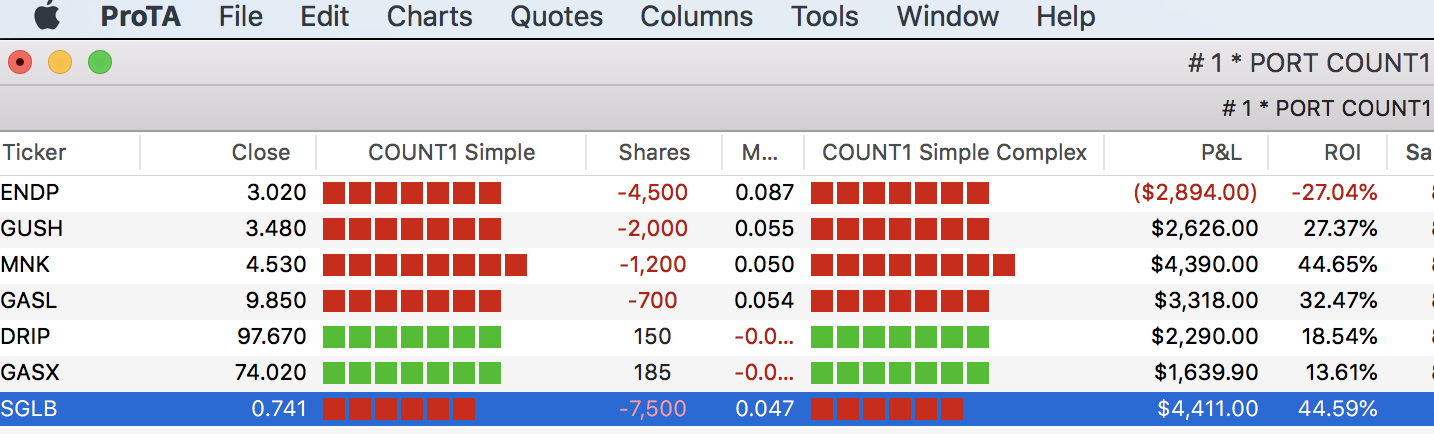Viewport: 1434px width, 434px height.
Task: Click GASL shares value -700
Action: [652, 300]
